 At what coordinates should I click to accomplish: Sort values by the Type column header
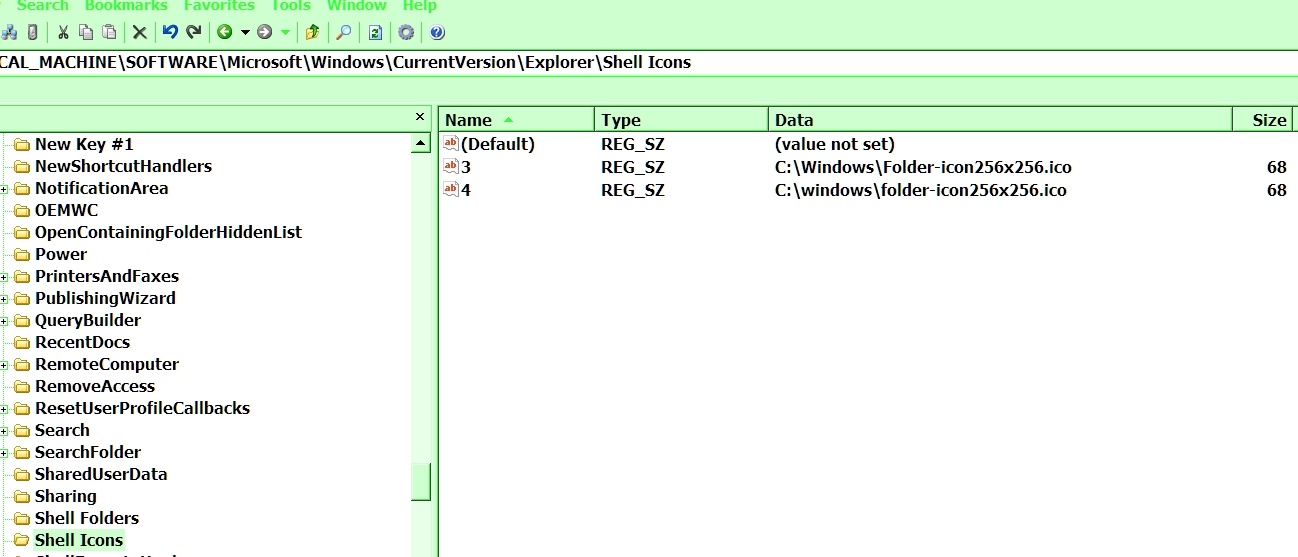click(x=681, y=120)
